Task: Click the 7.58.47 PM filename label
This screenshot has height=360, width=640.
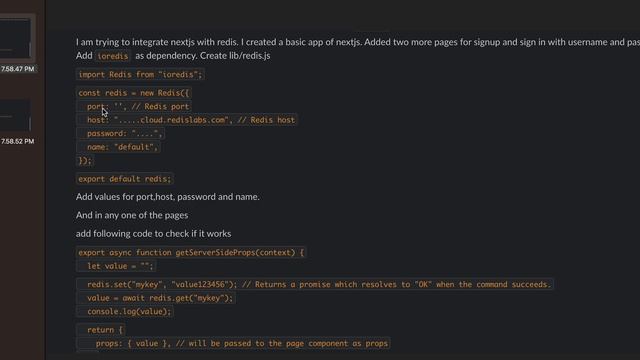Action: point(18,69)
